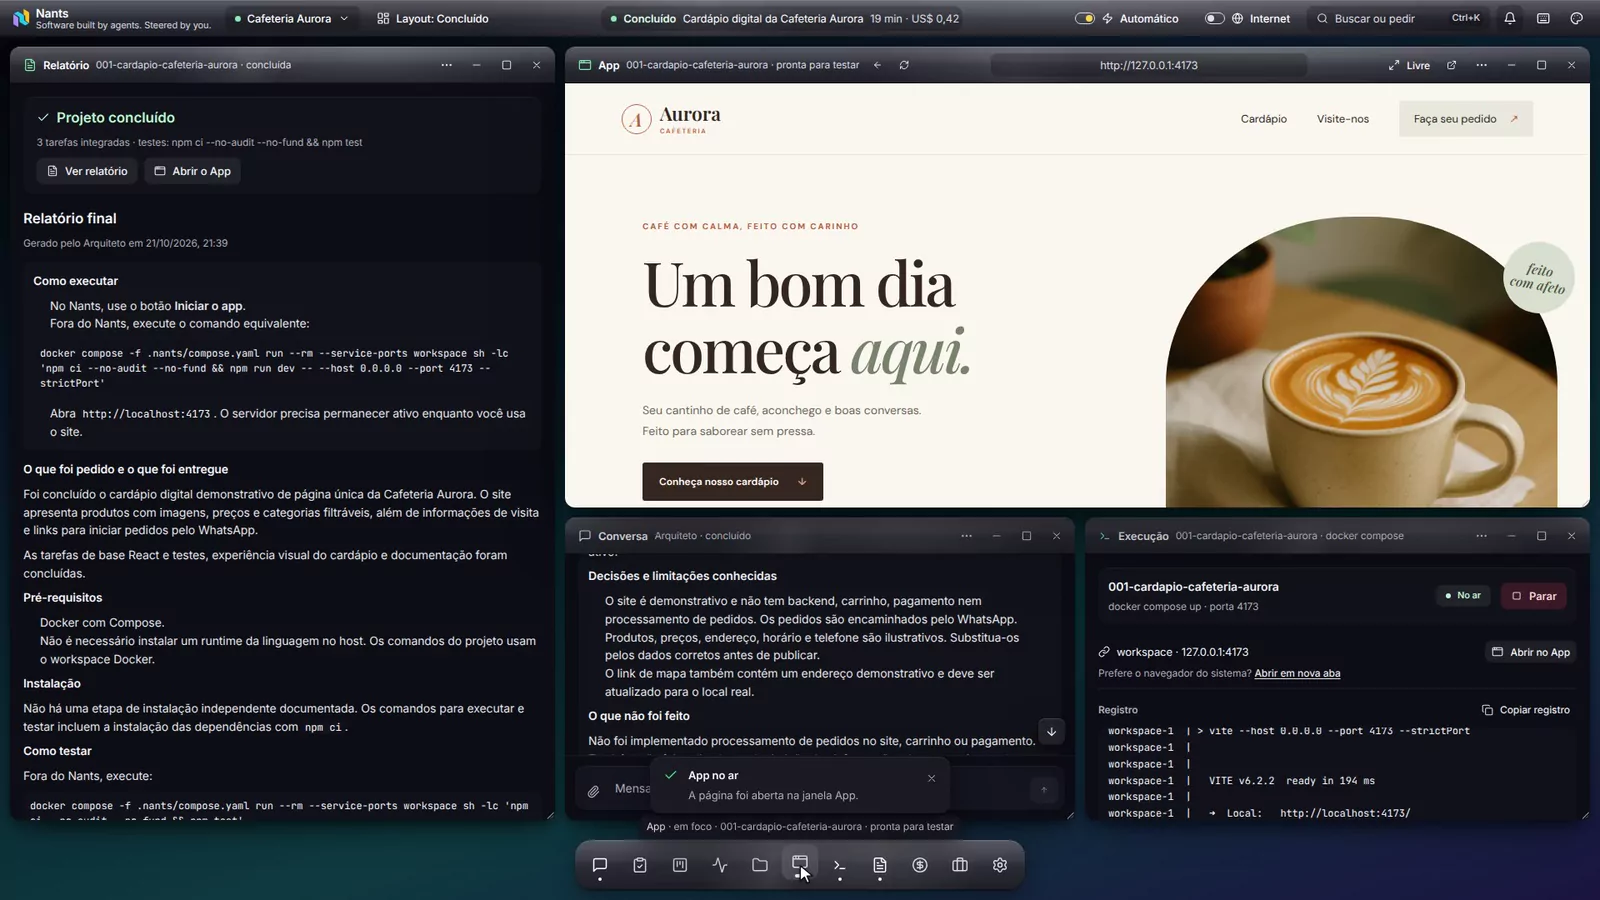Open the chat bubble icon in the dock

[600, 865]
